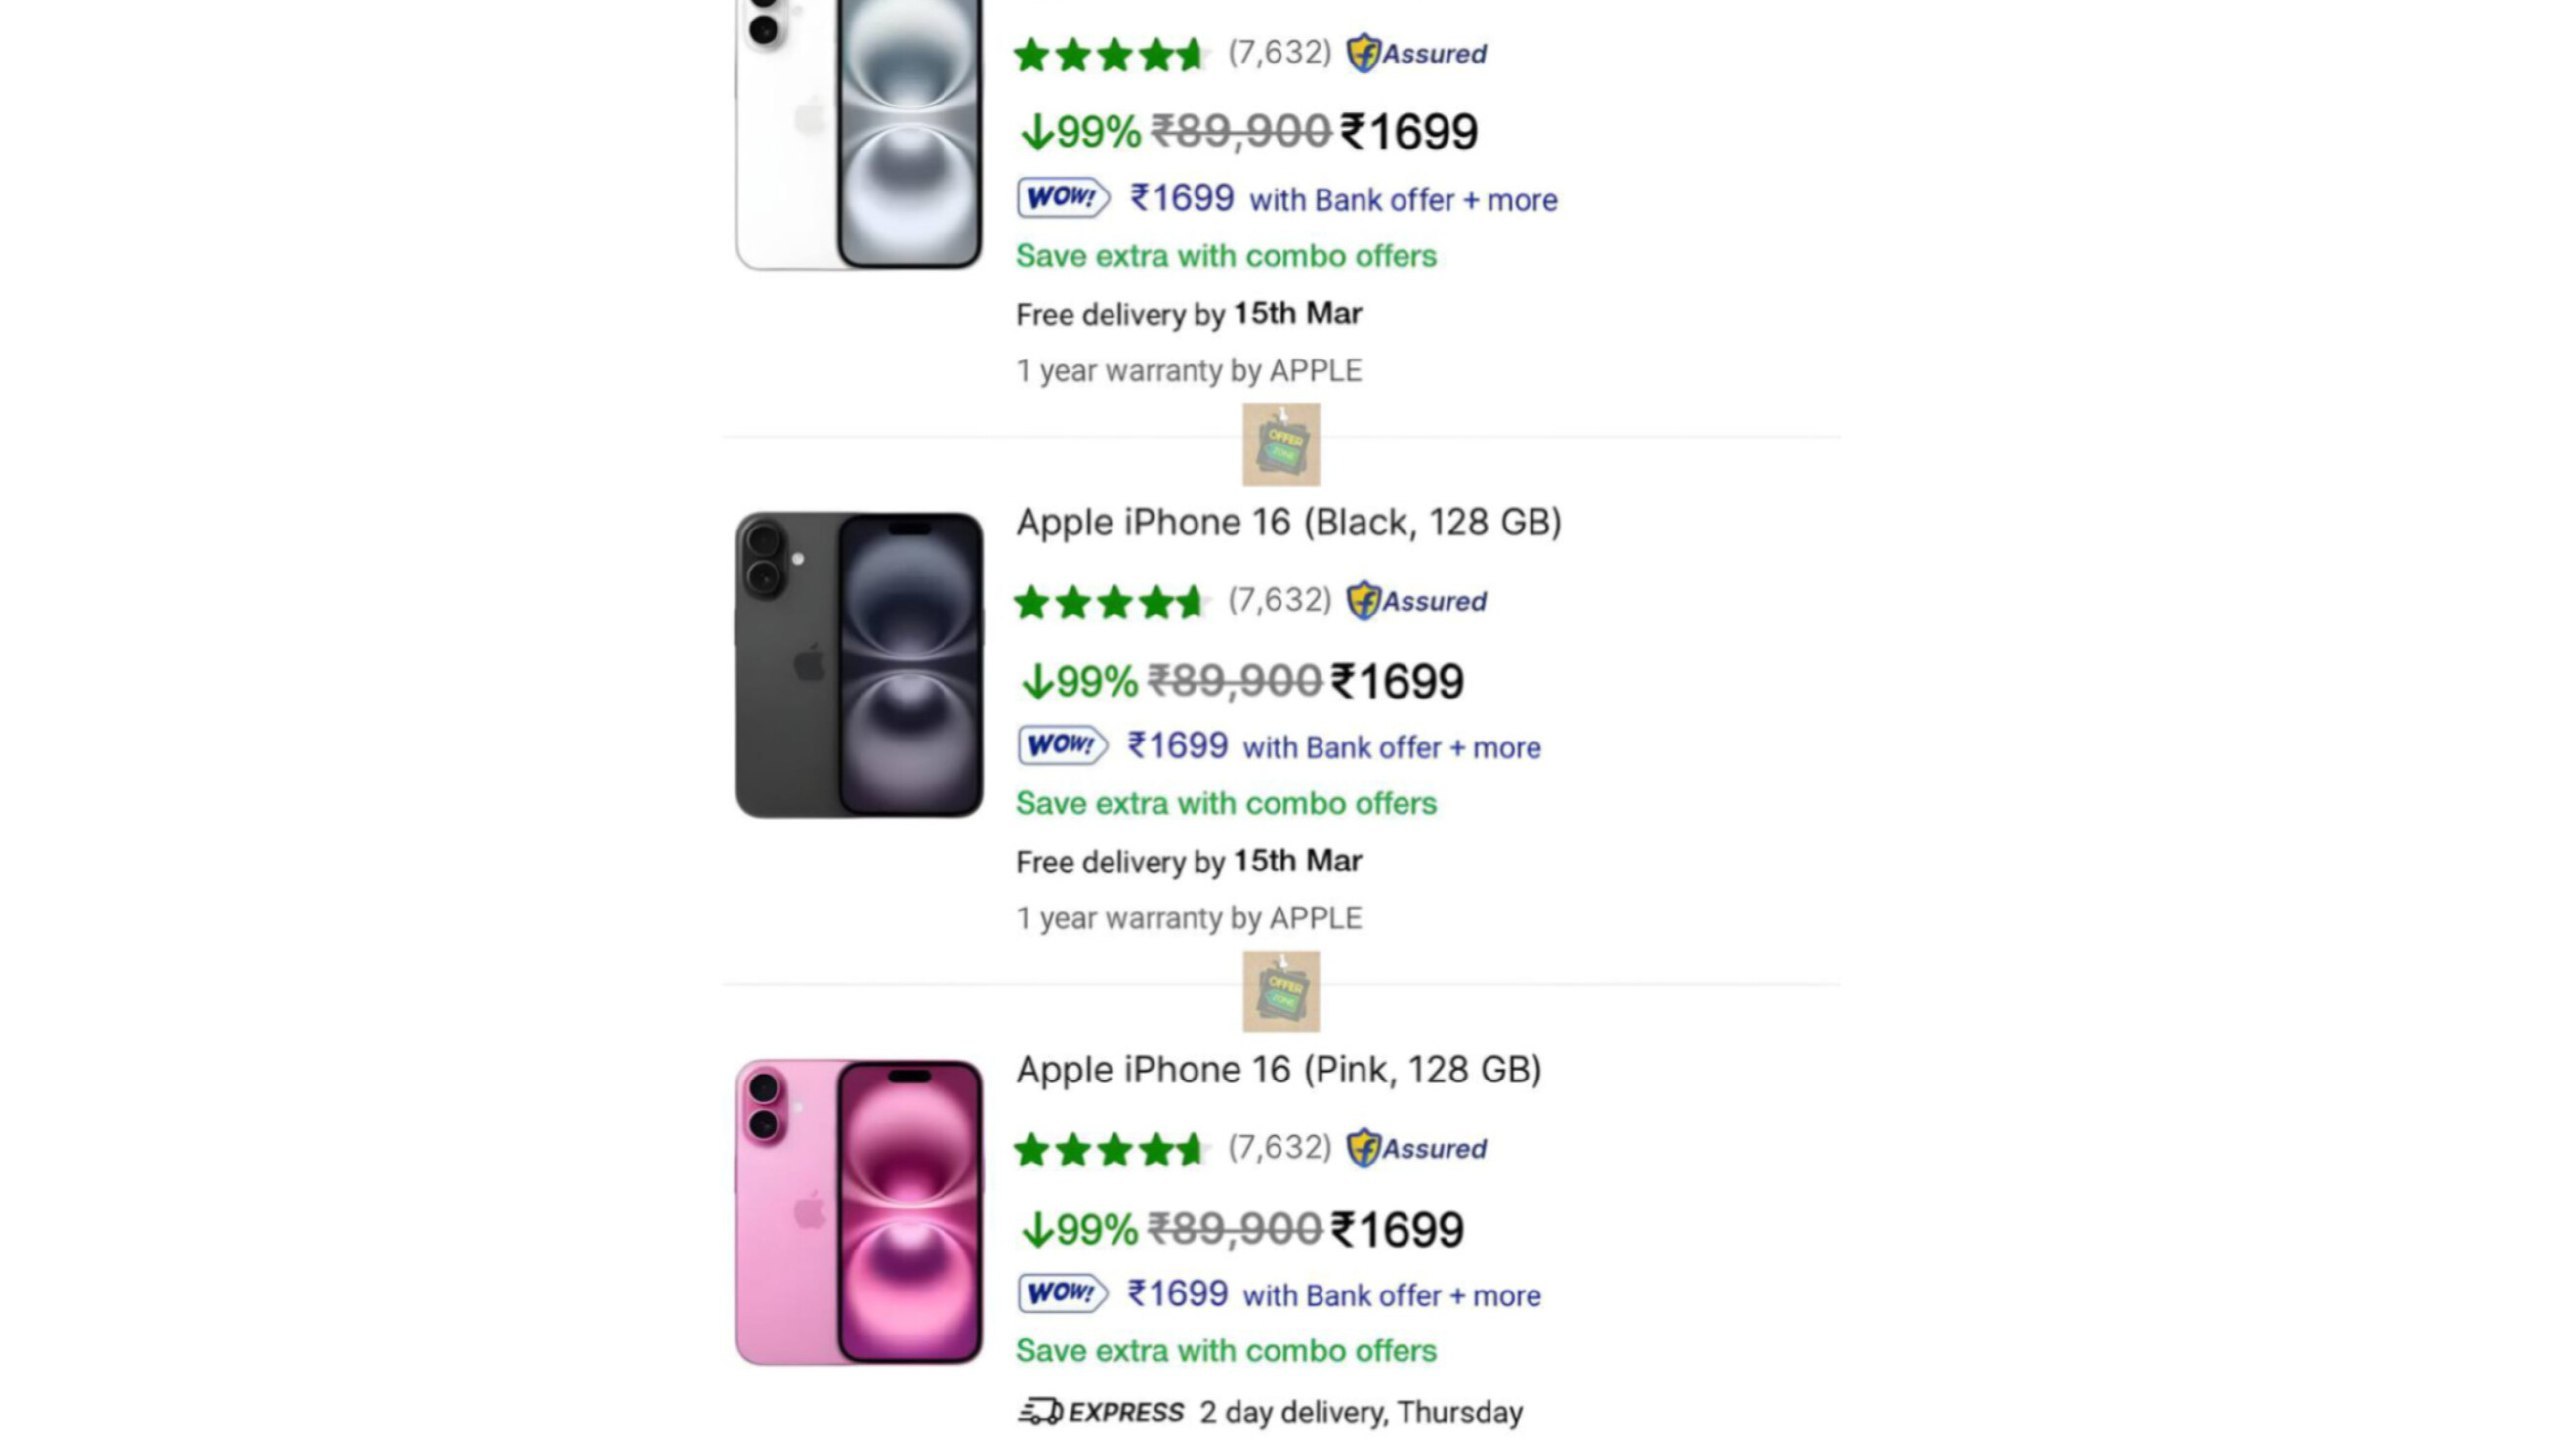Open Apple iPhone 16 (Pink, 128 GB) title
2560x1440 pixels.
1279,1070
